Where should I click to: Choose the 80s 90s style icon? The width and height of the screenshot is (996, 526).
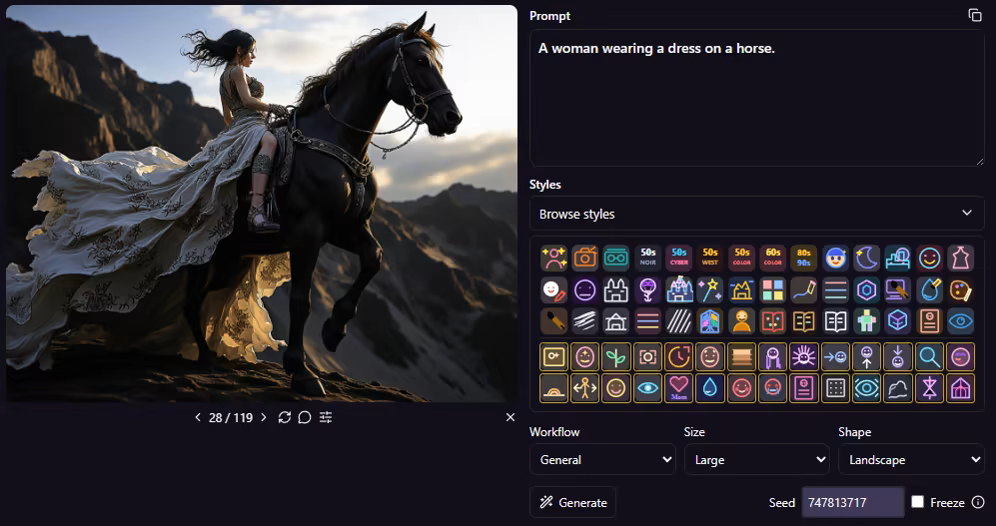[804, 258]
